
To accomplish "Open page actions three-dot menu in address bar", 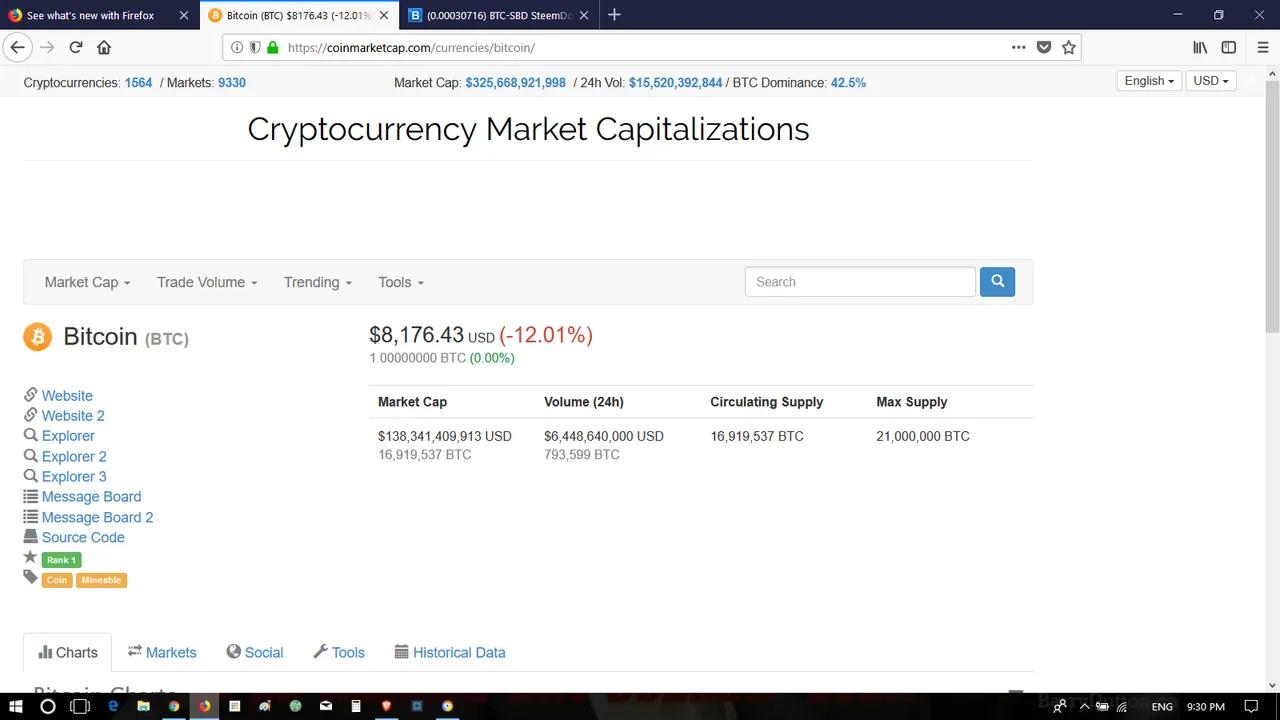I will coord(1018,47).
